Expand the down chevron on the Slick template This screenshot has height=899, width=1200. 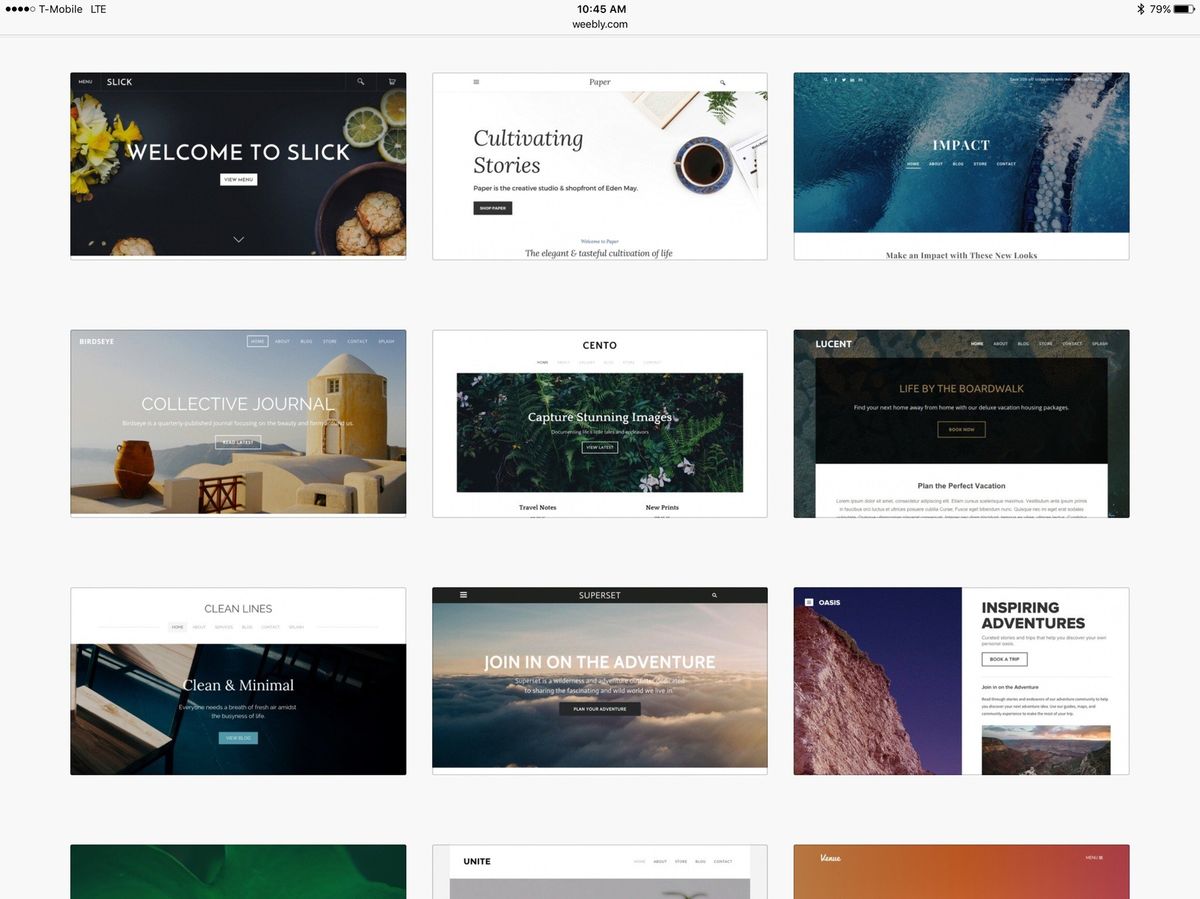click(x=238, y=239)
